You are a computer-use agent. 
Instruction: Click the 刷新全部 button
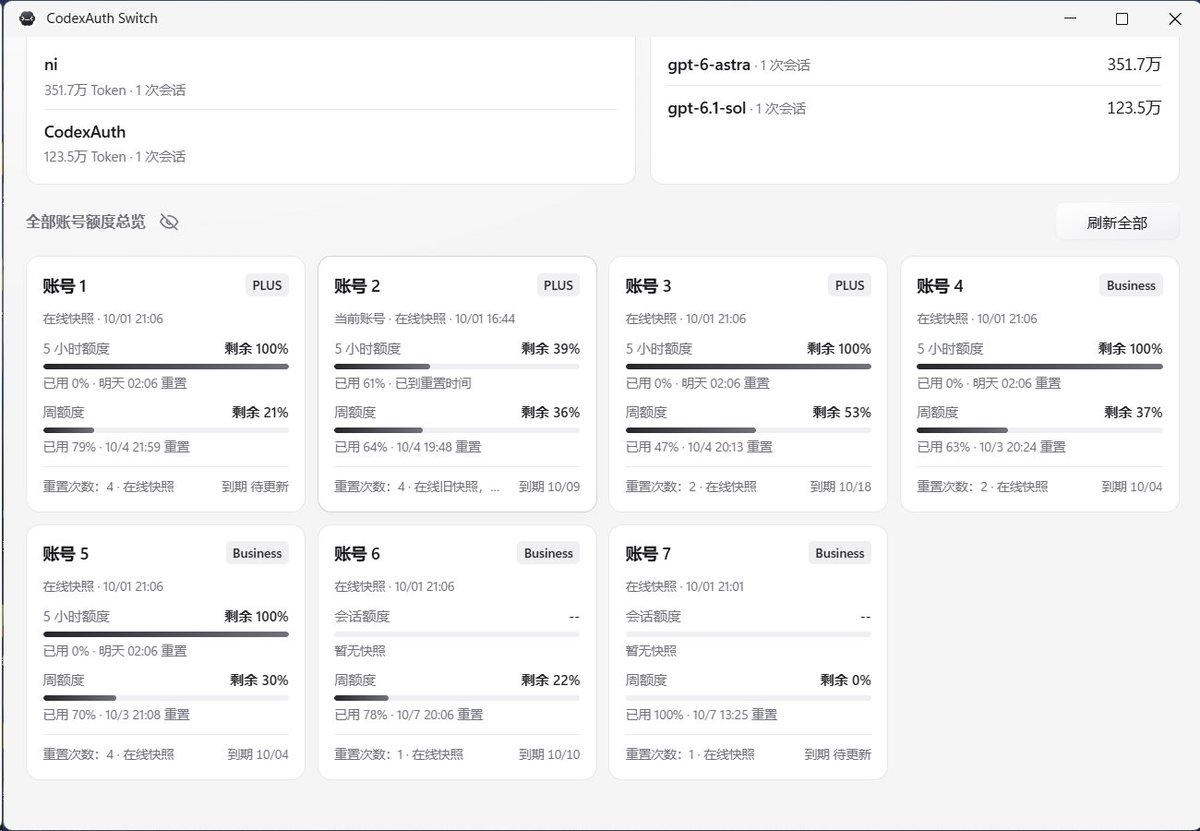tap(1117, 223)
